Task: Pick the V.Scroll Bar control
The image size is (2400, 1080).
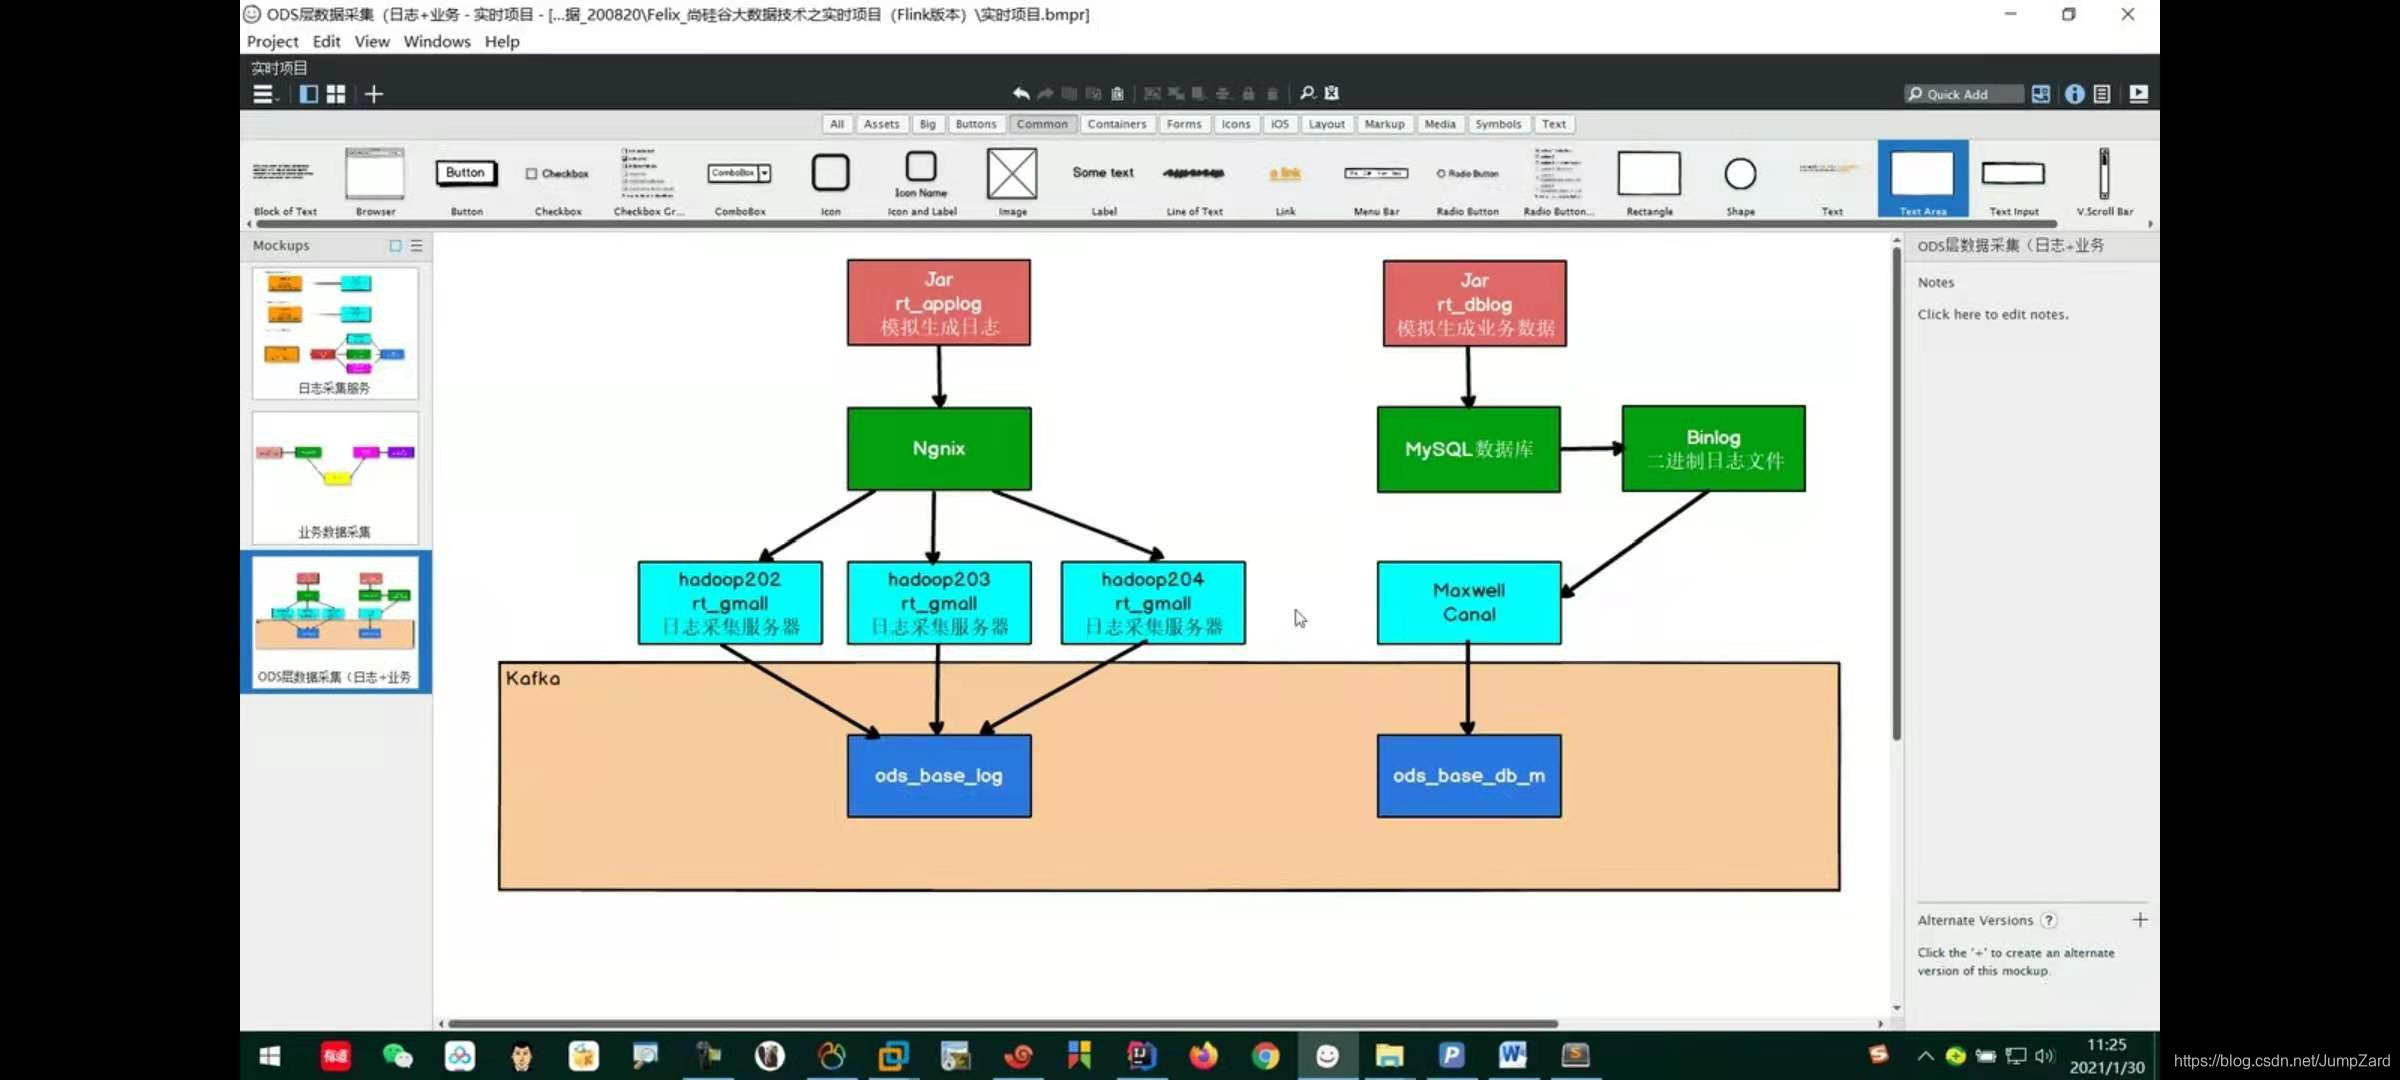Action: tap(2105, 181)
